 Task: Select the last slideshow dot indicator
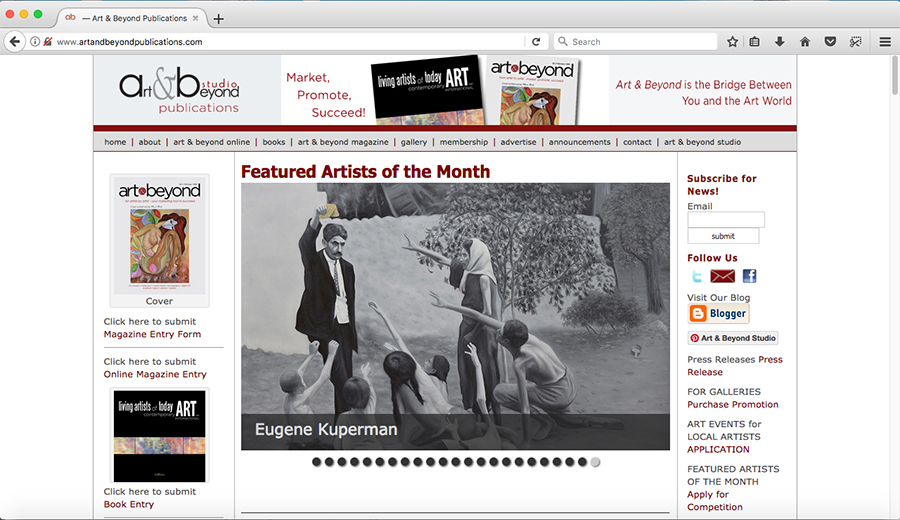(595, 462)
